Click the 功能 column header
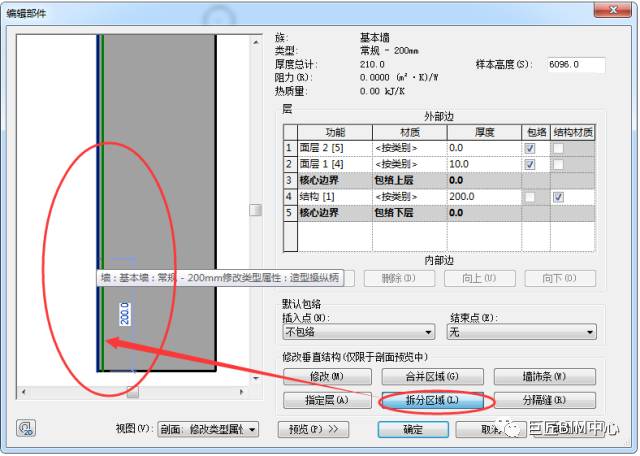Viewport: 640px width, 456px height. pyautogui.click(x=335, y=133)
